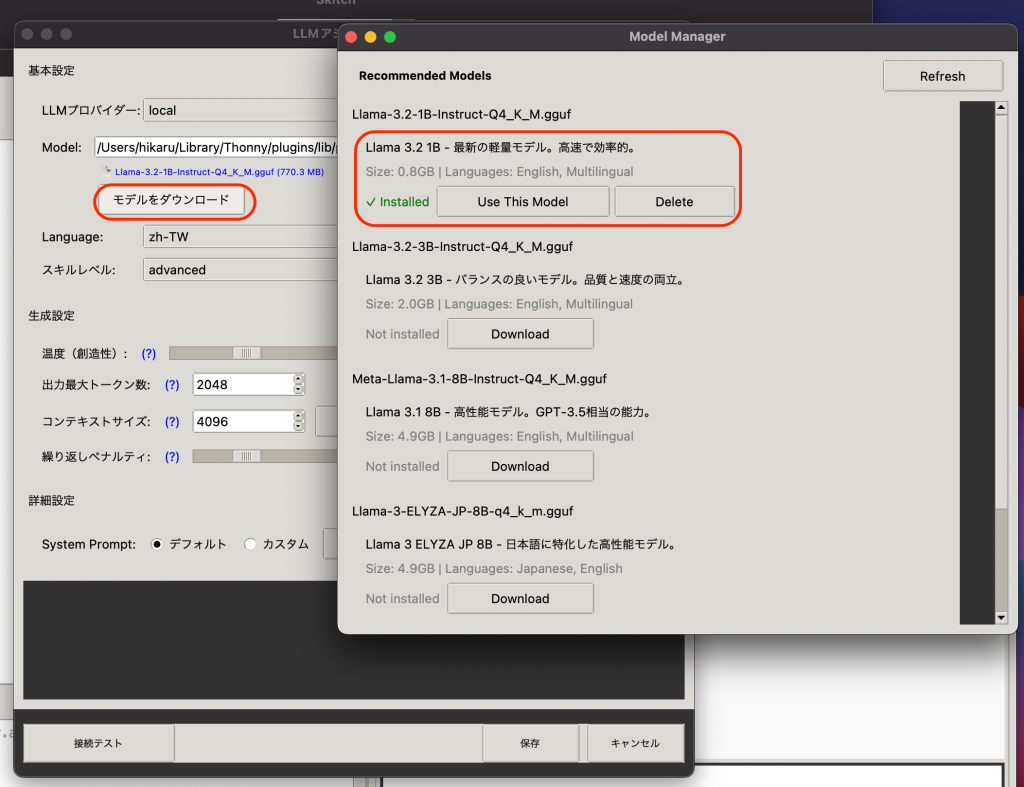This screenshot has width=1024, height=787.
Task: Click the Size: 4.9GB Japanese, English line
Action: 494,568
